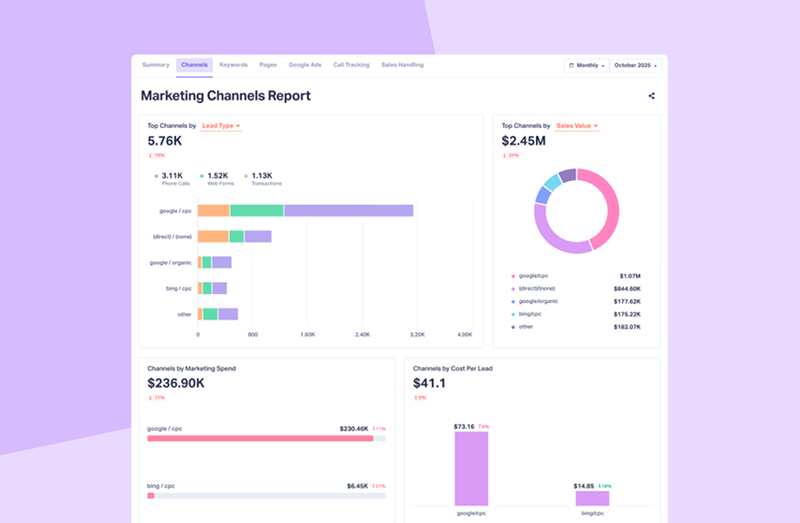This screenshot has height=523, width=800.
Task: Click the $175.22K sales value
Action: 627,314
